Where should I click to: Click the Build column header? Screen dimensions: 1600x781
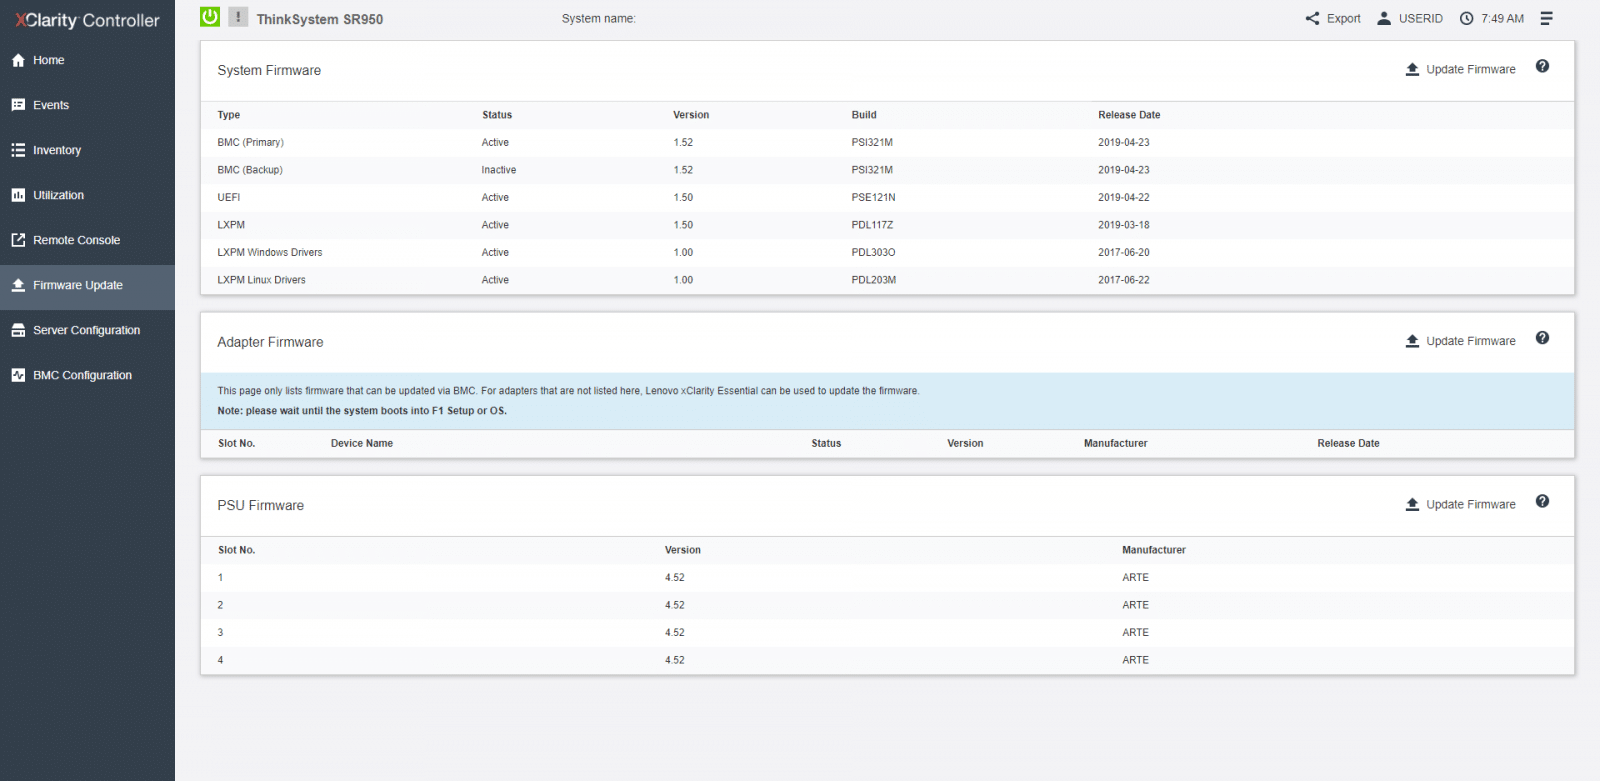(864, 115)
